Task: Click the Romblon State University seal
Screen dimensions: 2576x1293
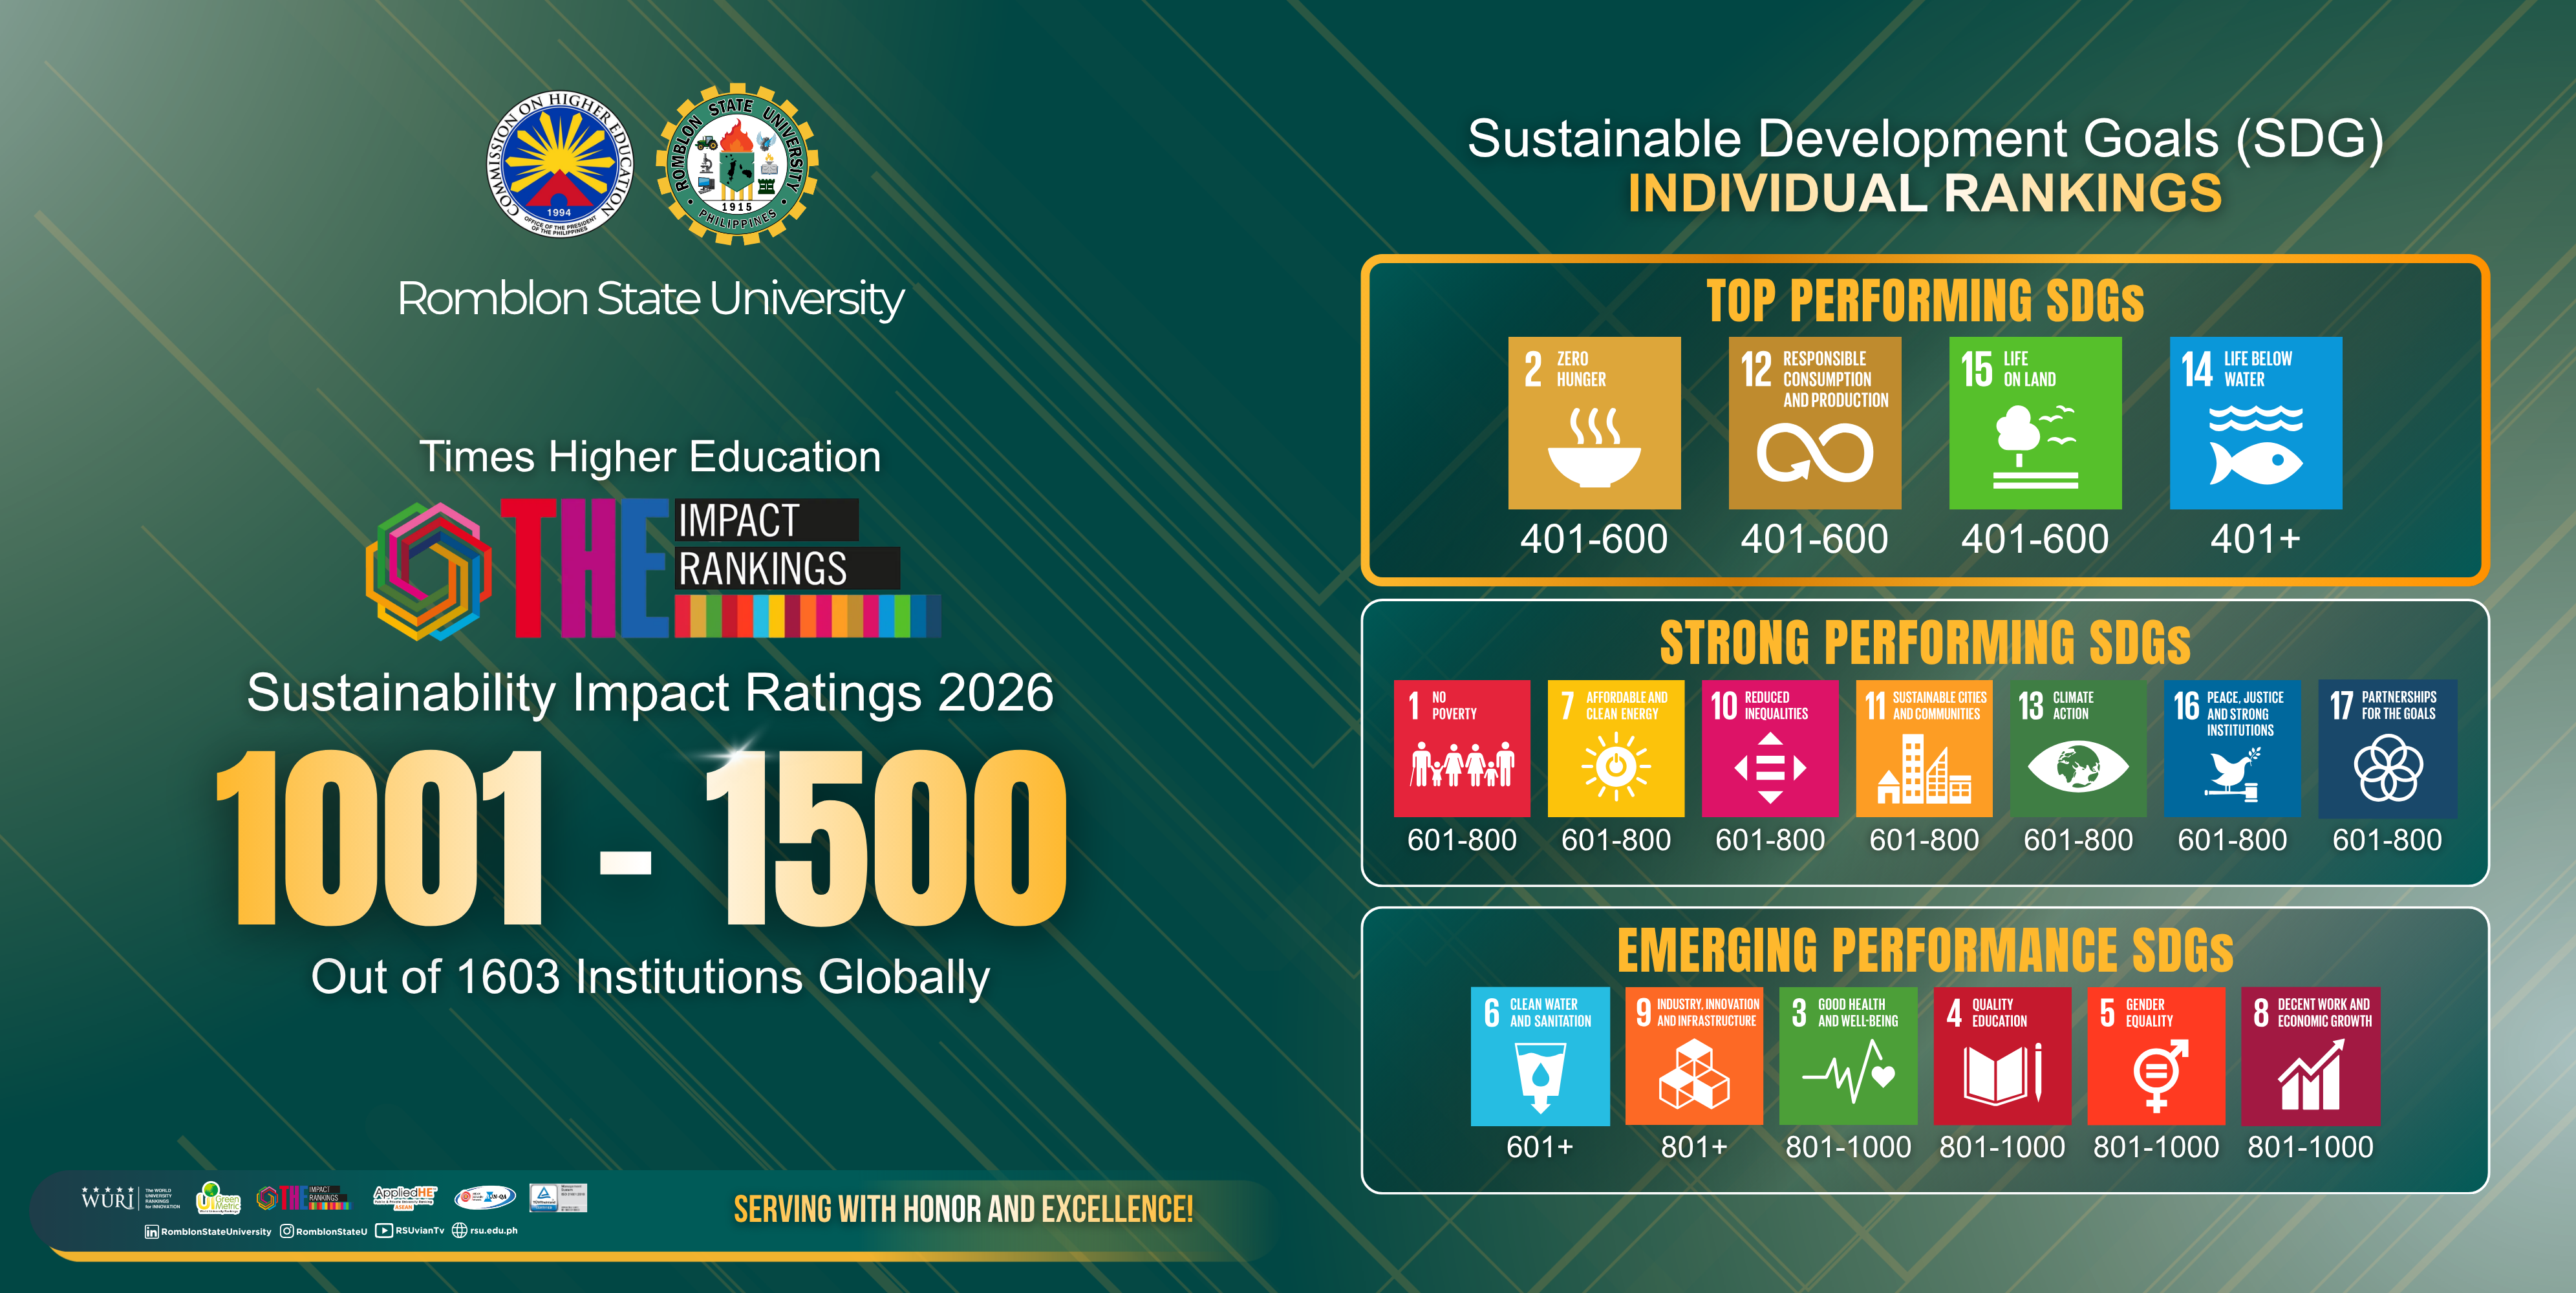Action: click(x=737, y=164)
